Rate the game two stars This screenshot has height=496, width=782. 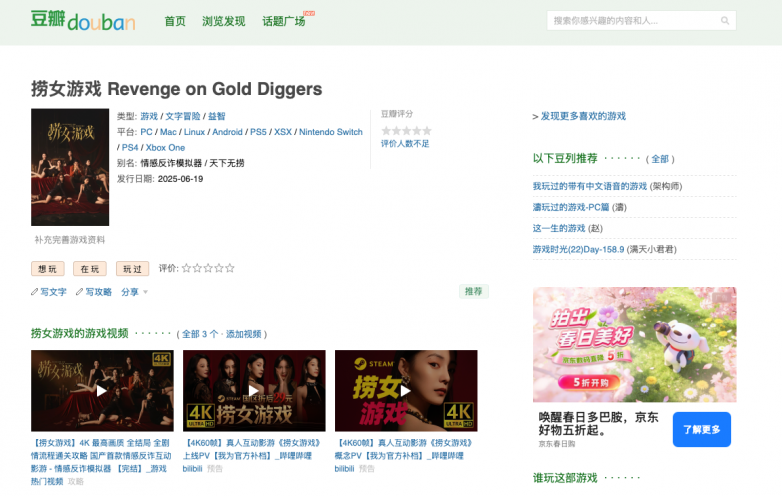tap(197, 268)
